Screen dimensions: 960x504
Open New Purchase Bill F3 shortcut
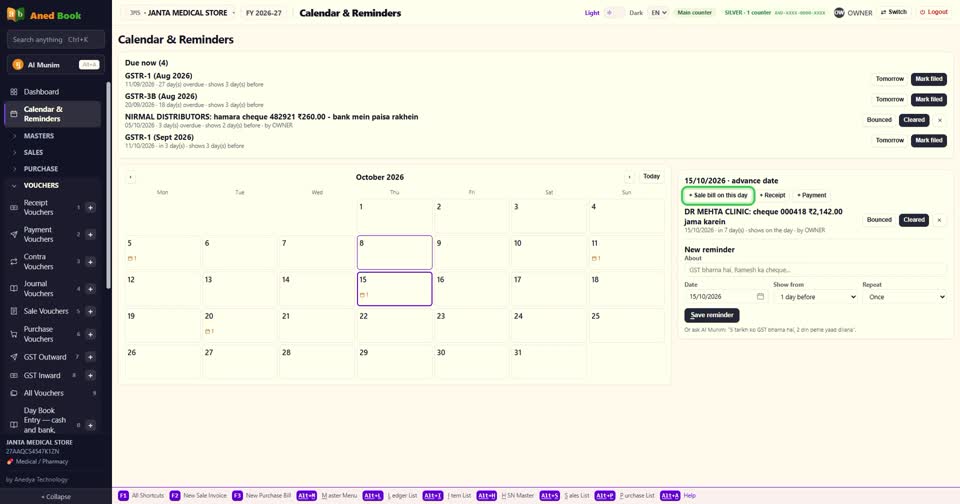point(261,495)
